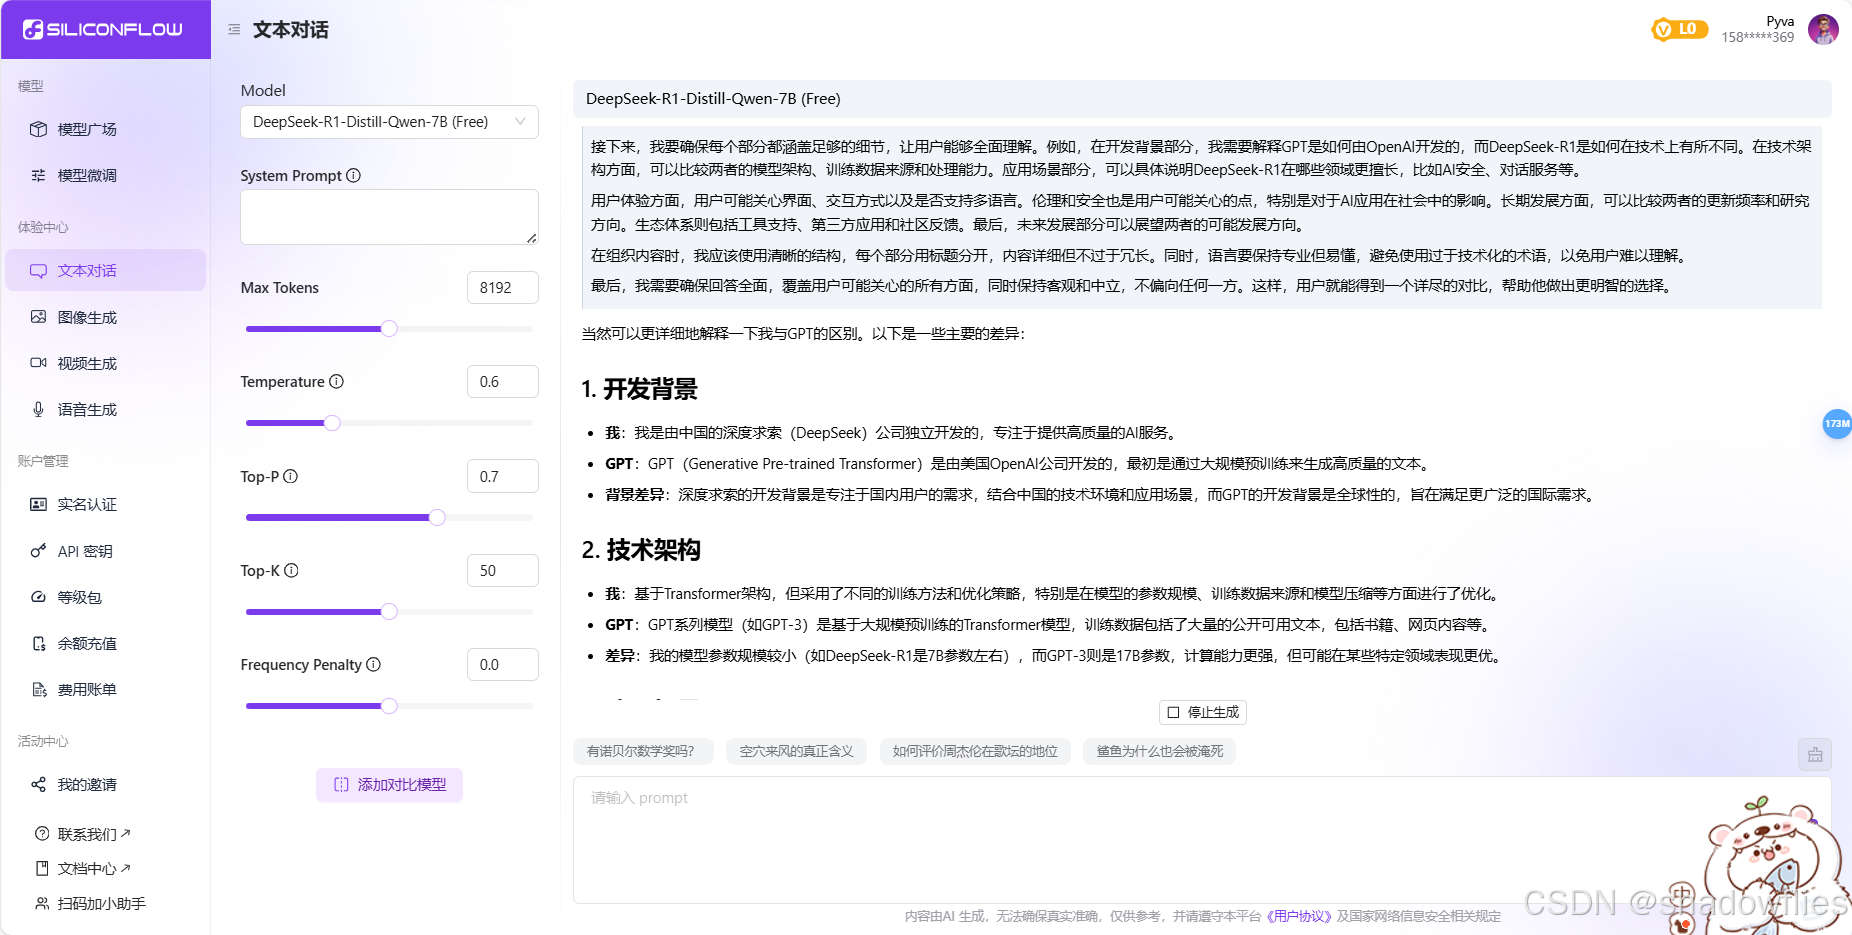Click the Frequency Penalty slider handle

(389, 706)
